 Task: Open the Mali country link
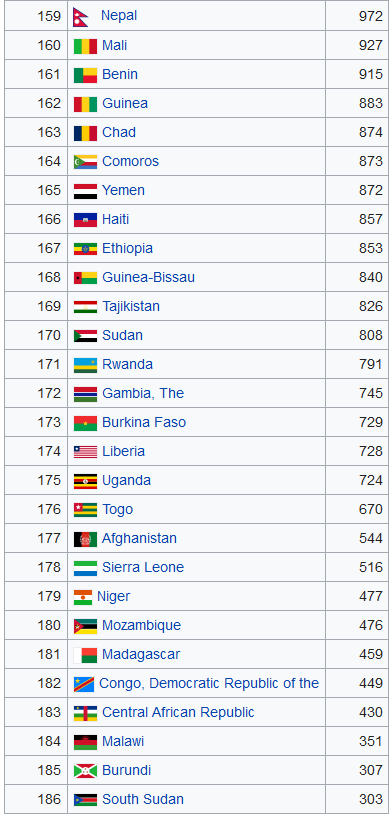tap(114, 45)
